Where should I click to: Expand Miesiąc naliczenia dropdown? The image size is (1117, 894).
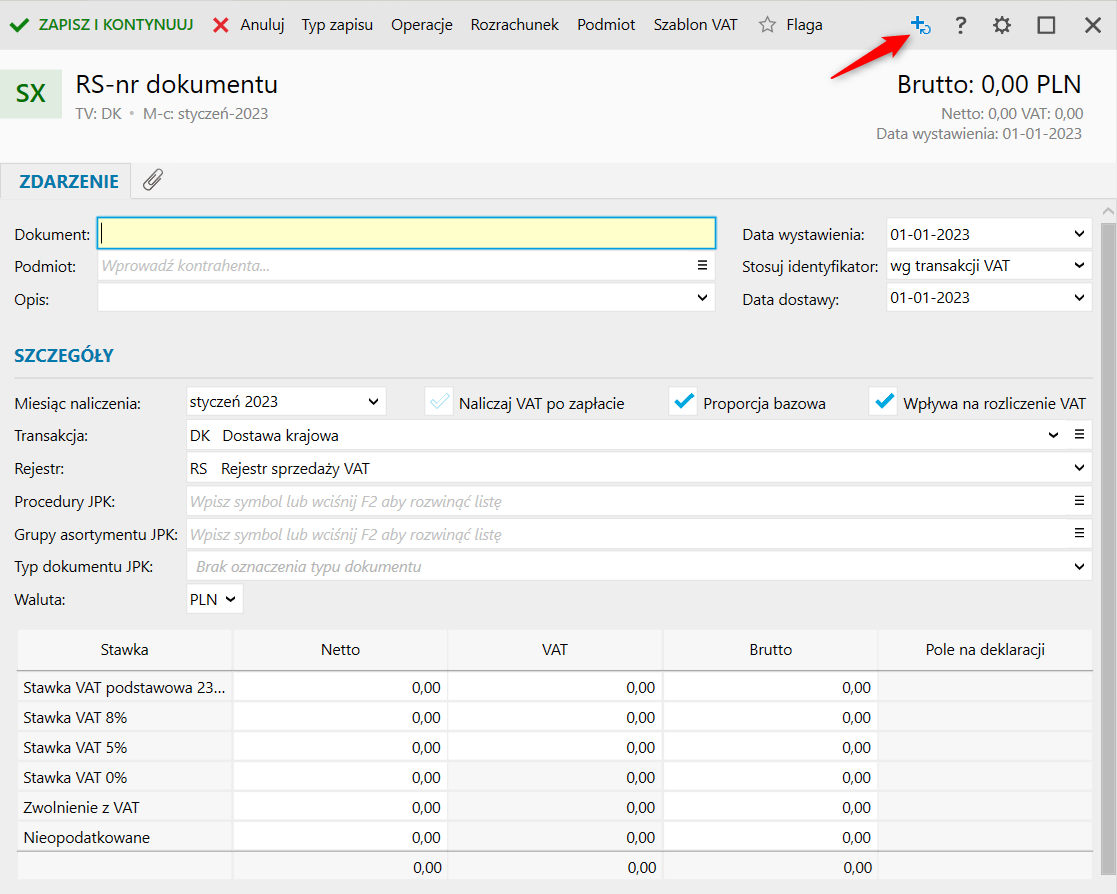(373, 402)
